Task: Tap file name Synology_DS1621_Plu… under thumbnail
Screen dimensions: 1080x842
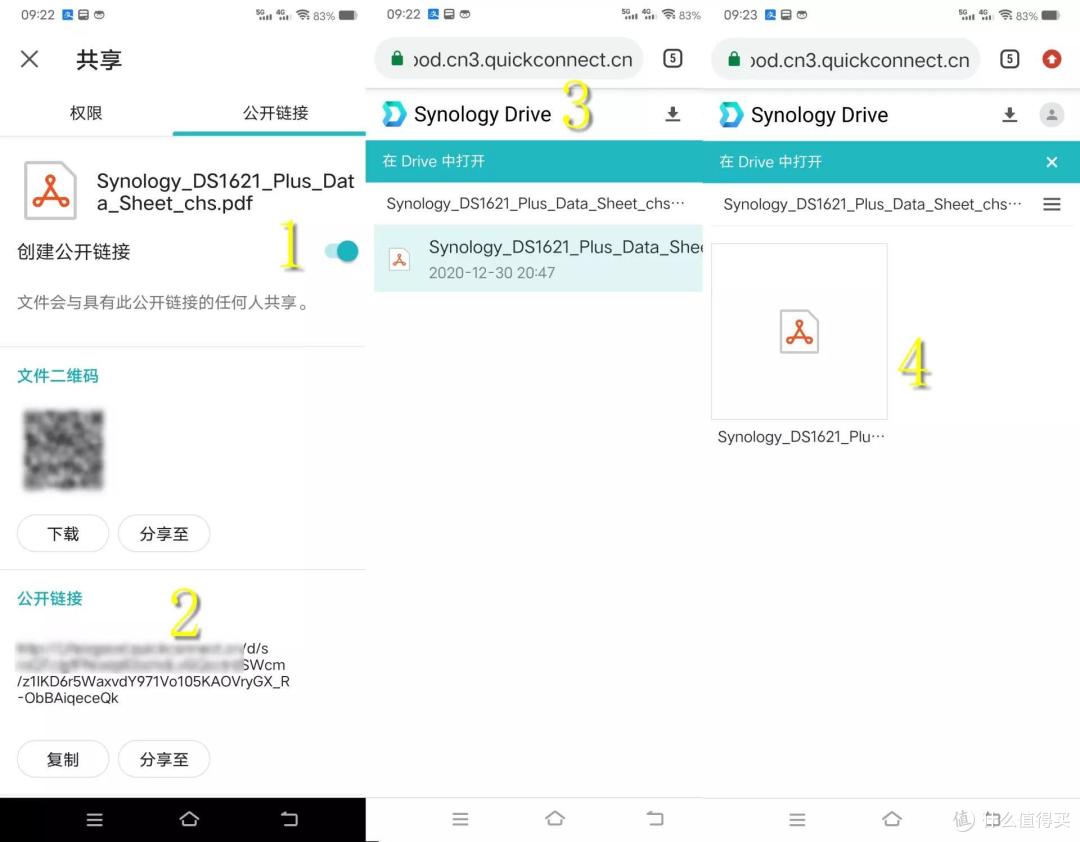Action: tap(800, 437)
